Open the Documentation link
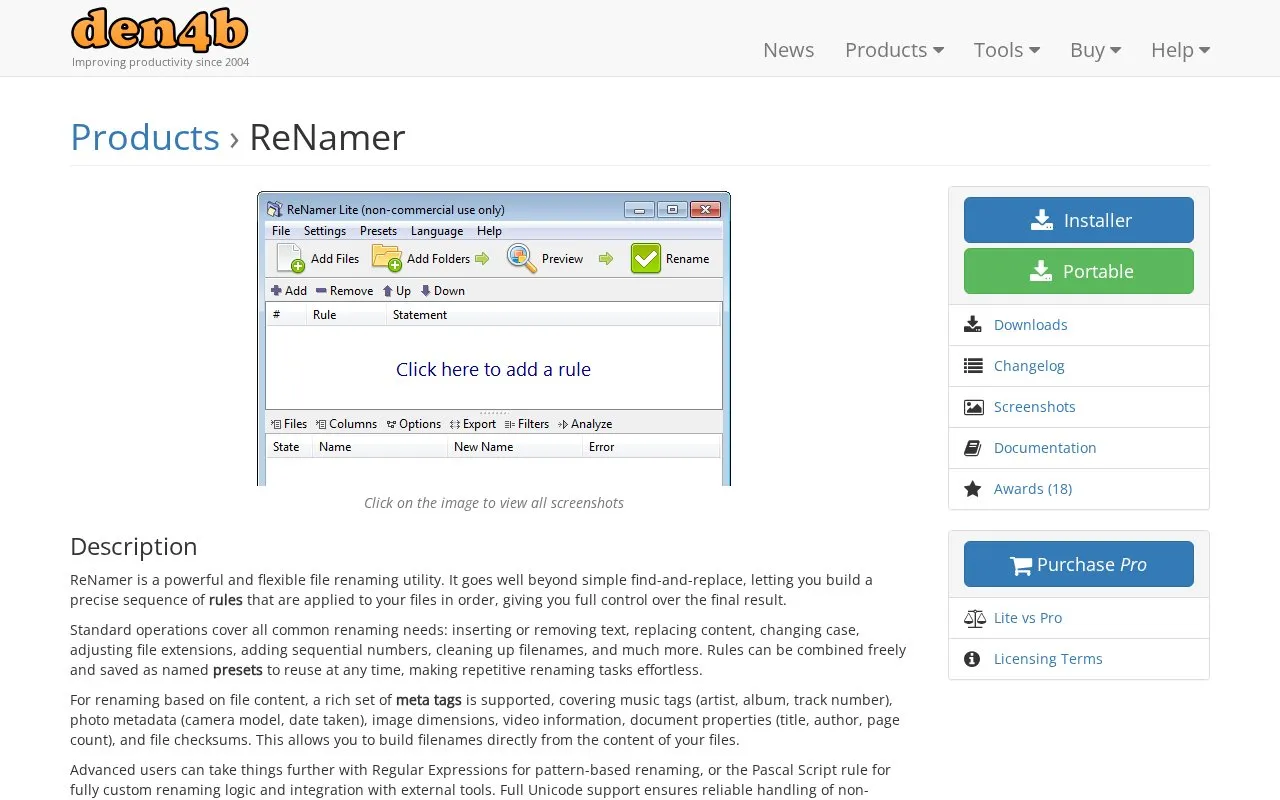Image resolution: width=1280 pixels, height=800 pixels. [1045, 448]
